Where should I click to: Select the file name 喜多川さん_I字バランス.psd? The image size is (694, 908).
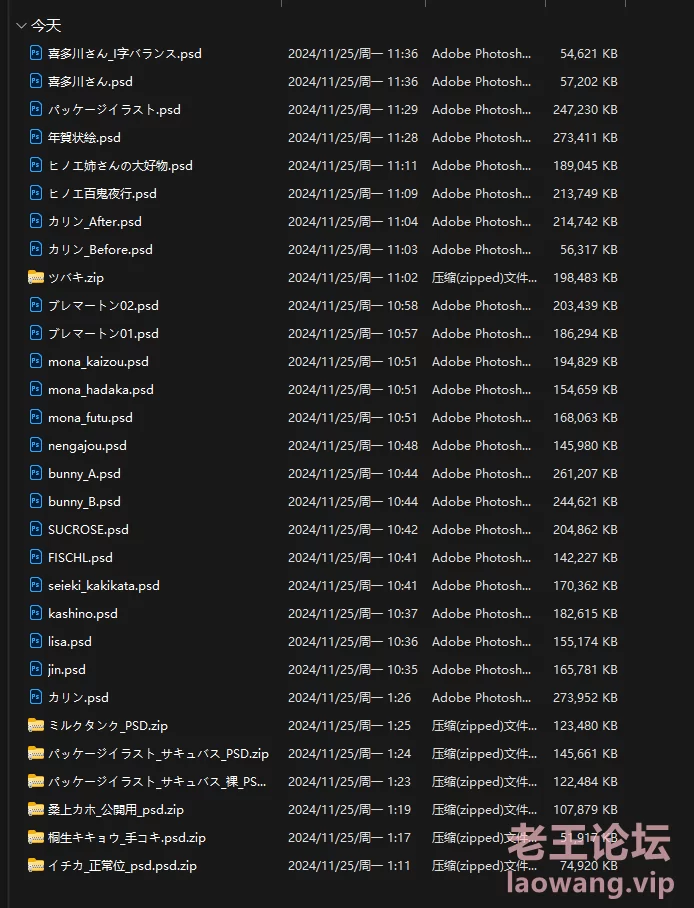(x=125, y=53)
